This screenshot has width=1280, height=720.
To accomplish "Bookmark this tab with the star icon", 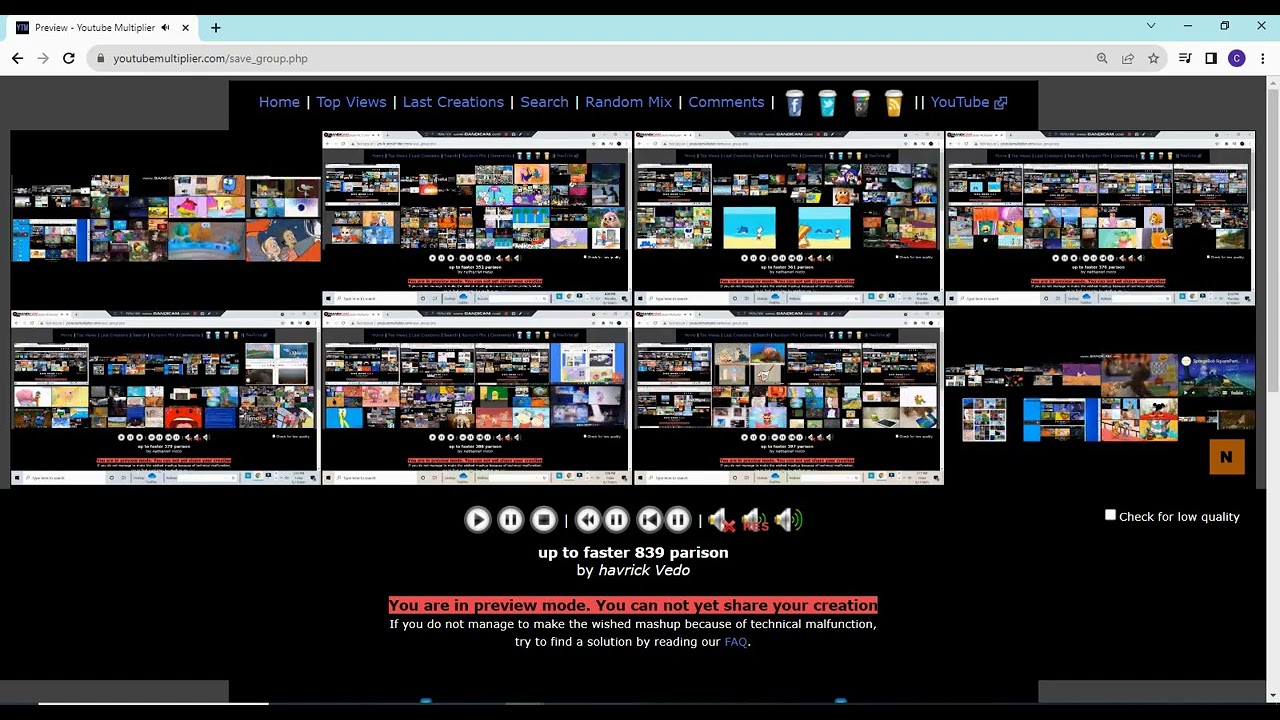I will [x=1153, y=58].
